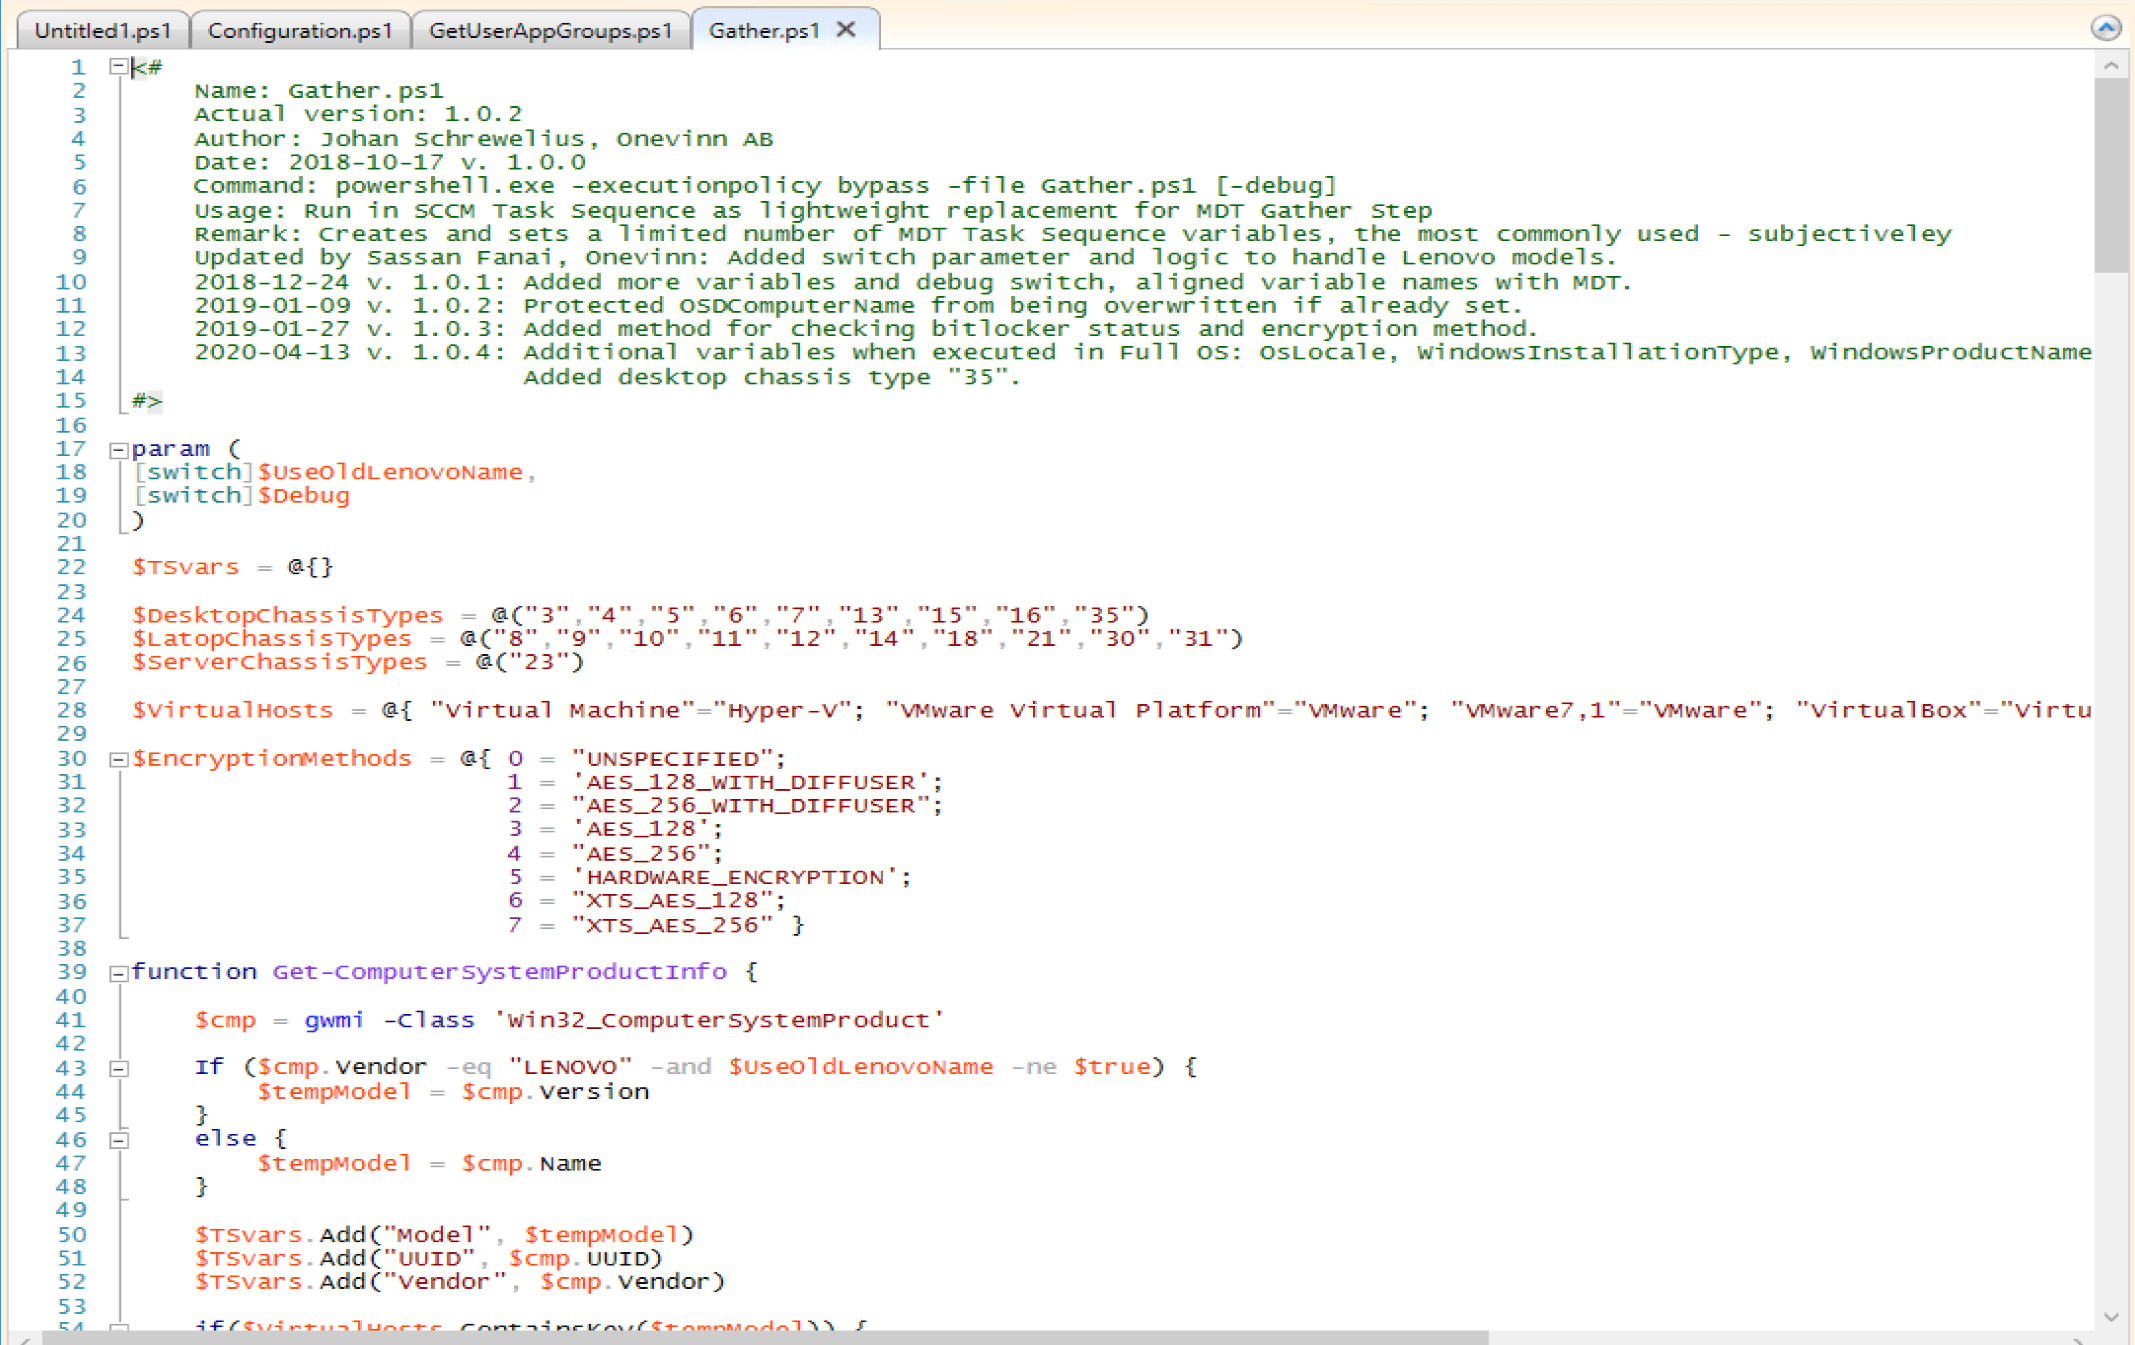Collapse the $EncryptionMethods hashtable region
The height and width of the screenshot is (1345, 2135).
click(117, 758)
